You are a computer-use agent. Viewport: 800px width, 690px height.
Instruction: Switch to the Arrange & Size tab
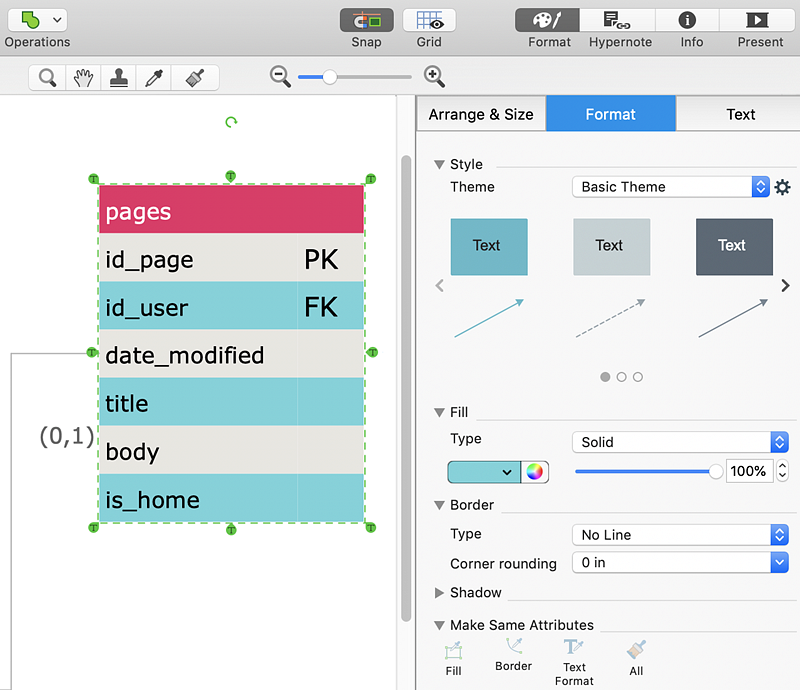click(481, 114)
